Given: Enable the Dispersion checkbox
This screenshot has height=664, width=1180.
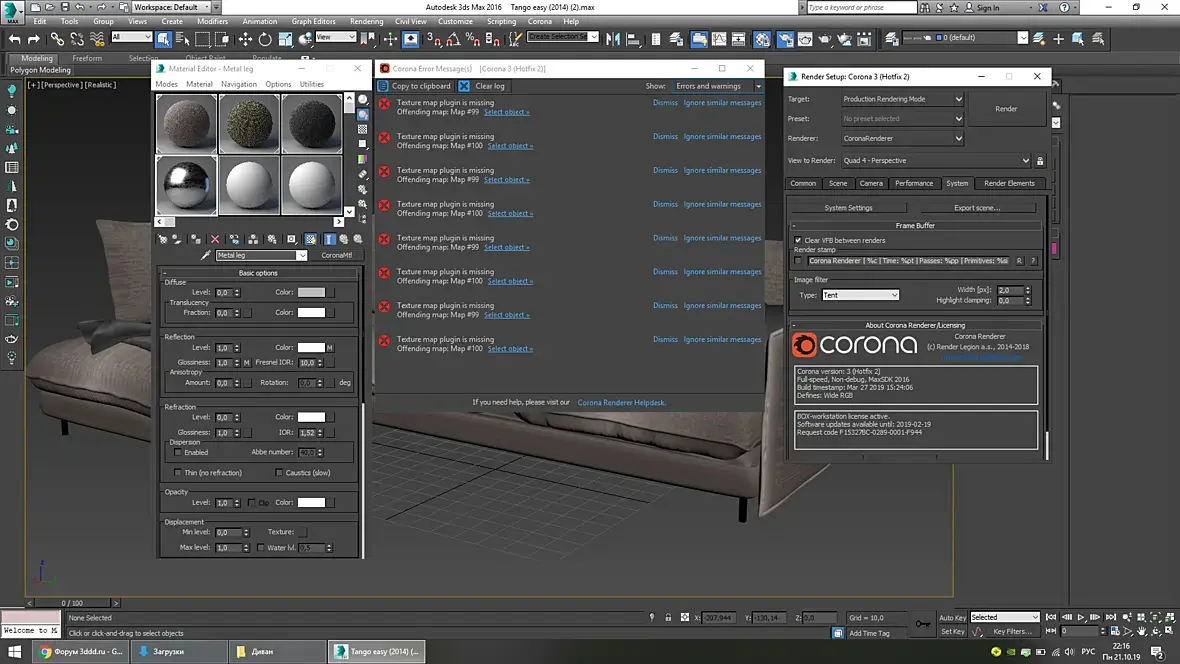Looking at the screenshot, I should [x=178, y=452].
